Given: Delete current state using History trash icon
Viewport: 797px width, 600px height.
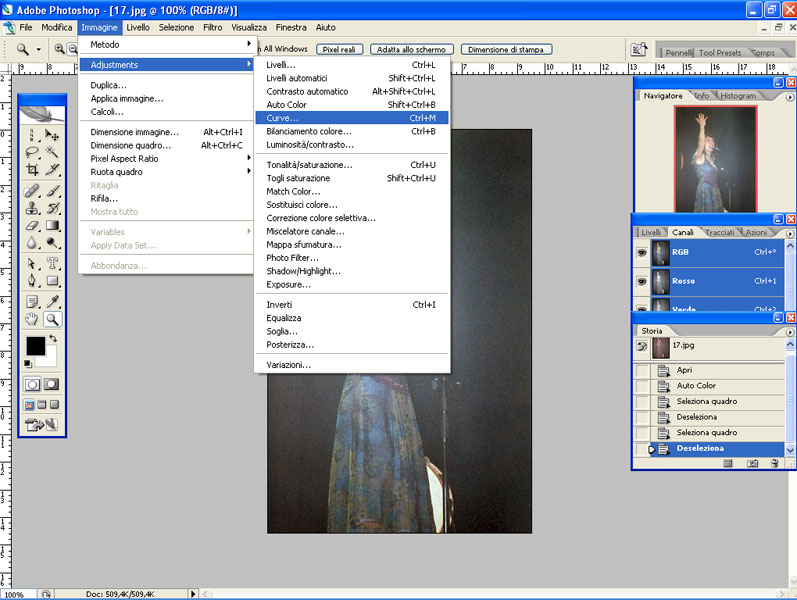Looking at the screenshot, I should (774, 463).
